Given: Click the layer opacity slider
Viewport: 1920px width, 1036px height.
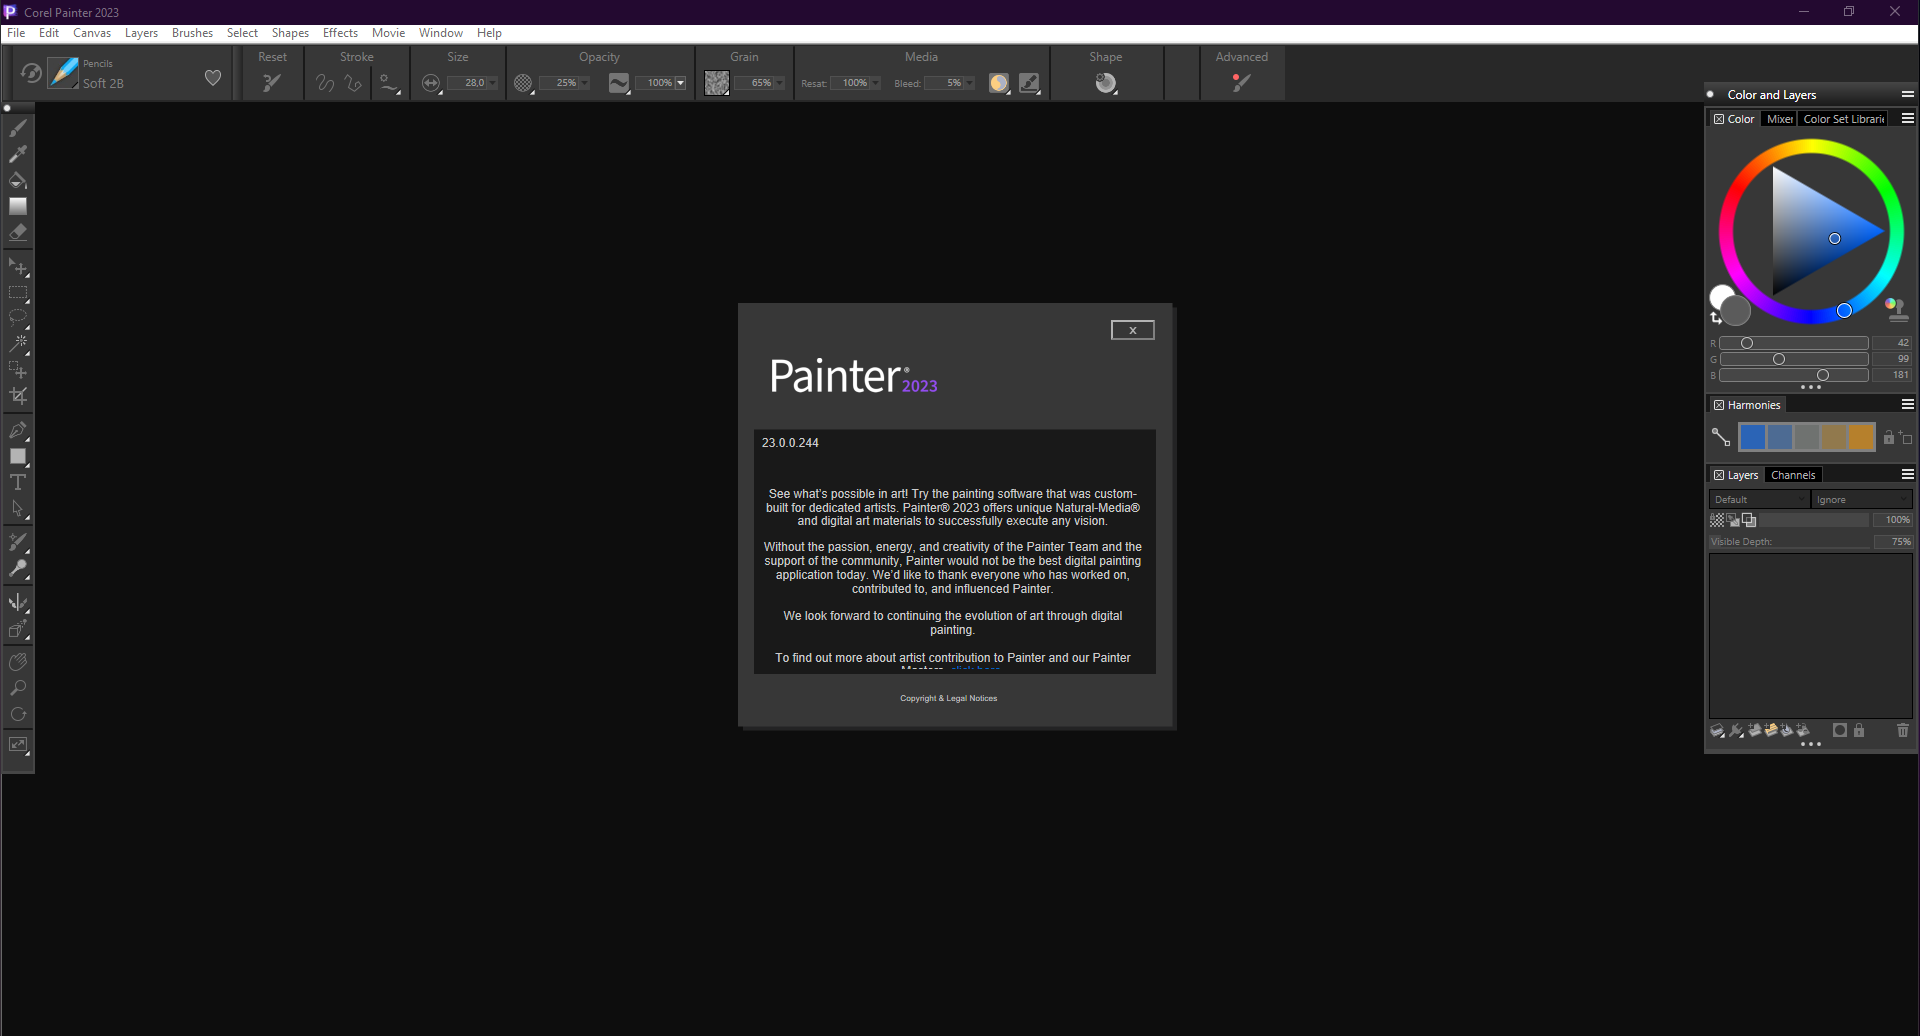Looking at the screenshot, I should click(x=1815, y=520).
